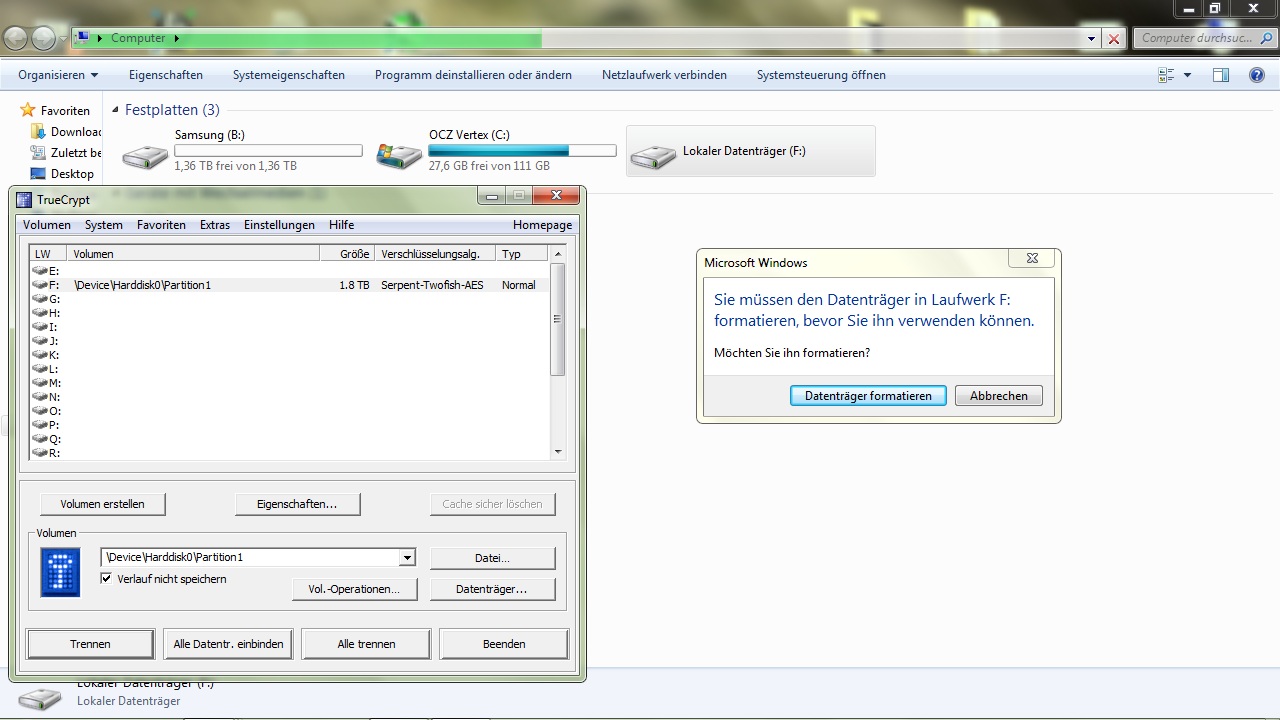The height and width of the screenshot is (720, 1280).
Task: Click the Datei... button
Action: tap(492, 558)
